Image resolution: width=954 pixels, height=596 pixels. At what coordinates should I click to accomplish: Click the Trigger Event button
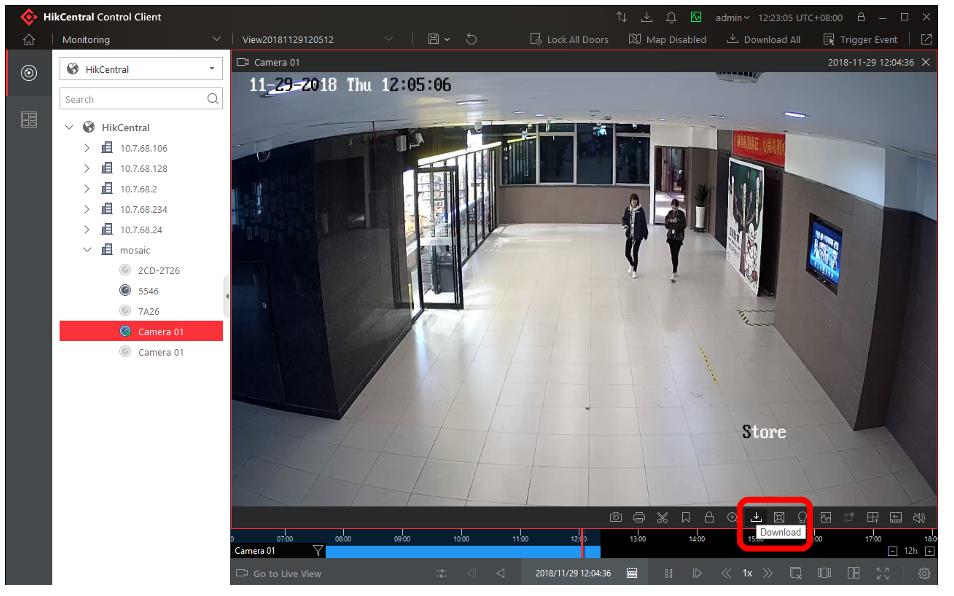pyautogui.click(x=863, y=40)
